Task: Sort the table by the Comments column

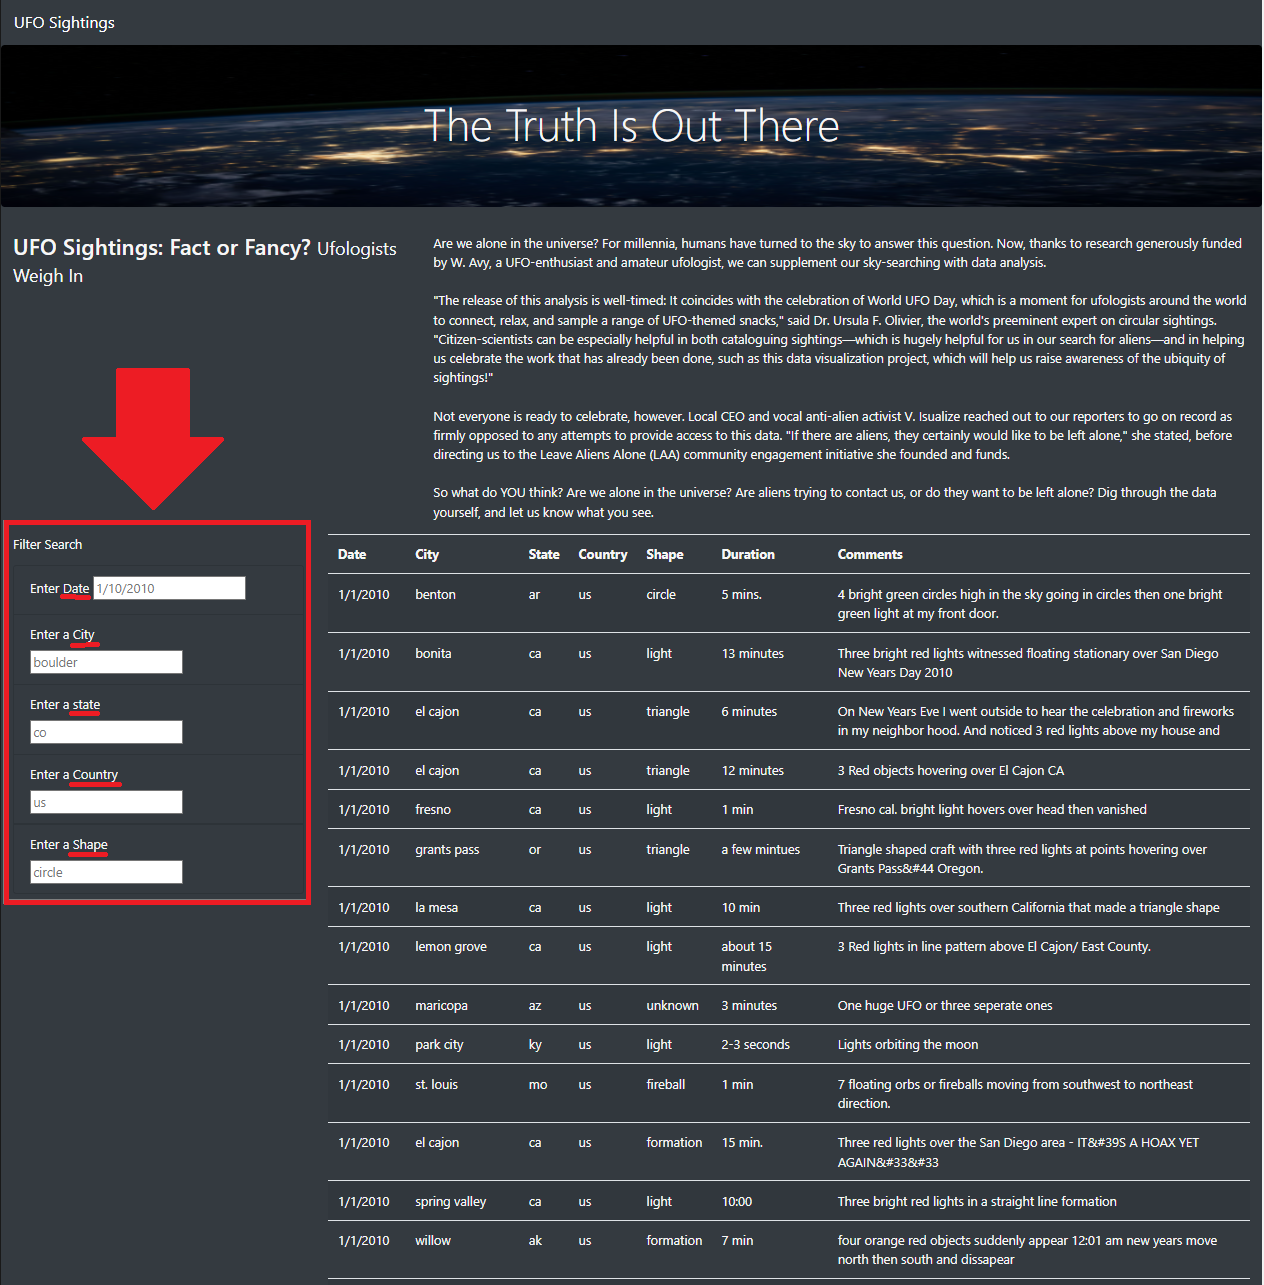Action: pyautogui.click(x=870, y=554)
